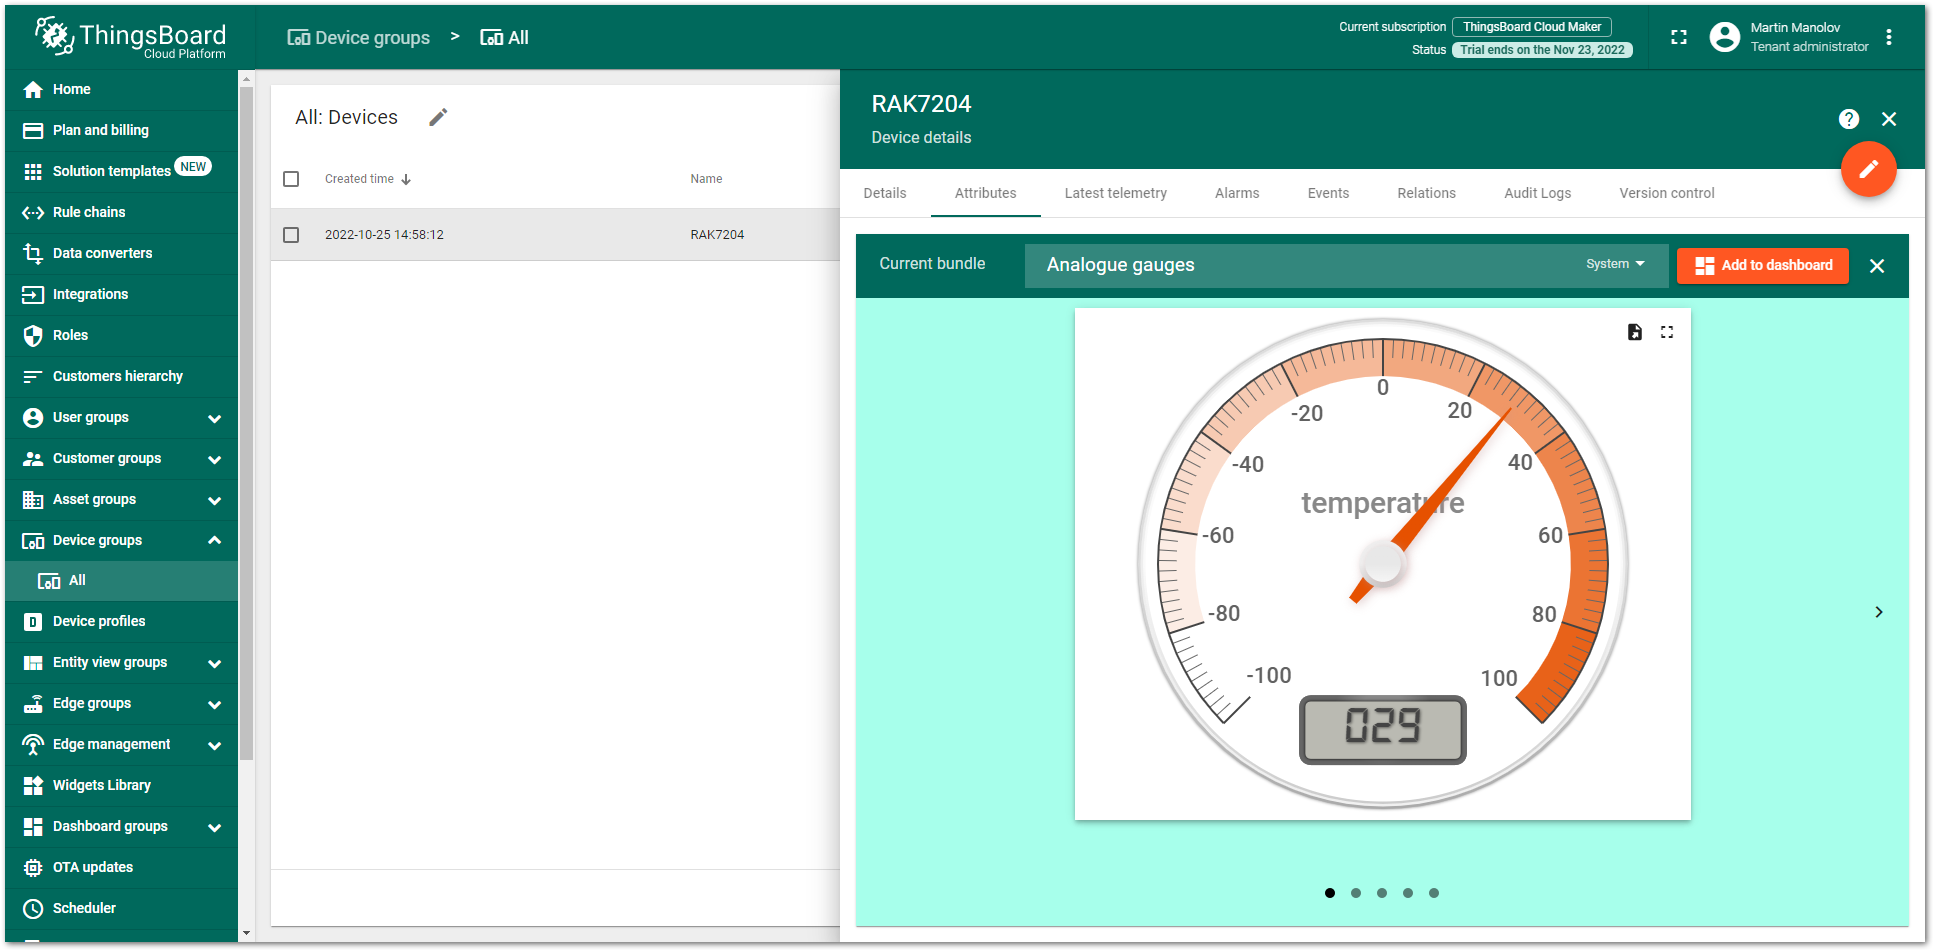
Task: Switch to the Alarms tab
Action: pyautogui.click(x=1237, y=193)
